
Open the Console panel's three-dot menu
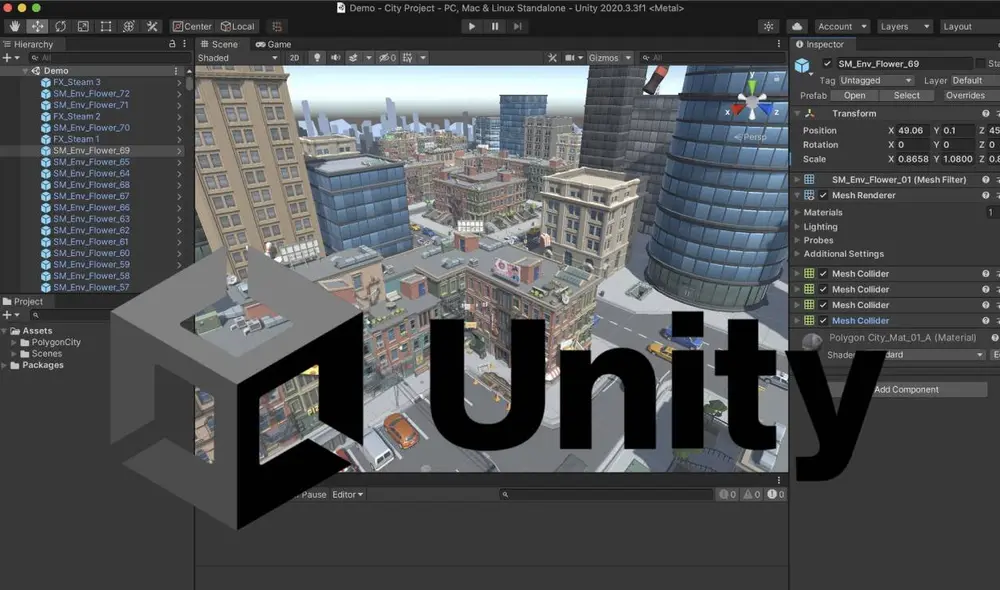(x=779, y=480)
